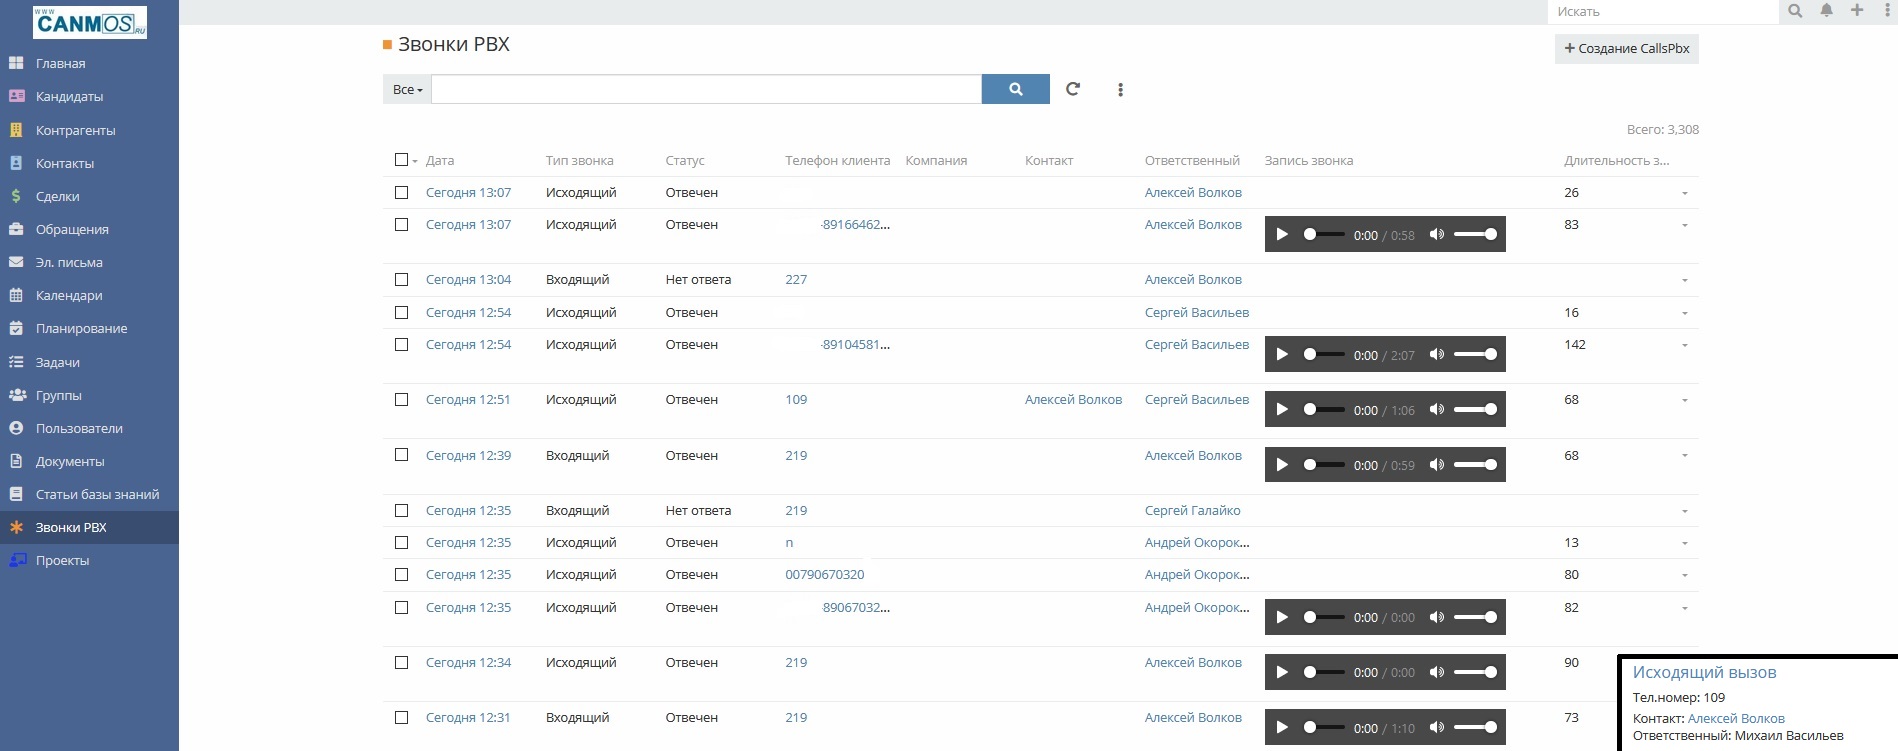
Task: Select the checkbox for the 12:51 call
Action: pos(401,400)
